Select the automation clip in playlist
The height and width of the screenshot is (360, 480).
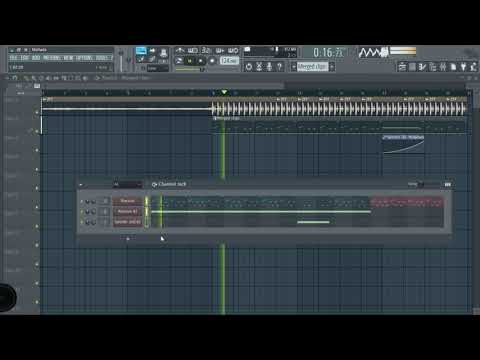click(x=403, y=145)
